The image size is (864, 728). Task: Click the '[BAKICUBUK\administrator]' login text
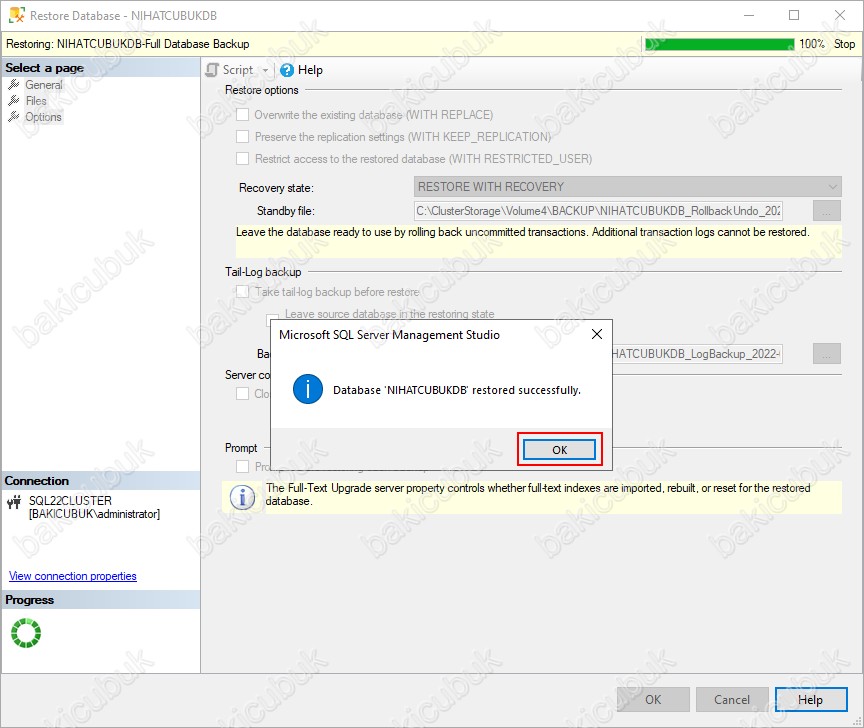[94, 514]
